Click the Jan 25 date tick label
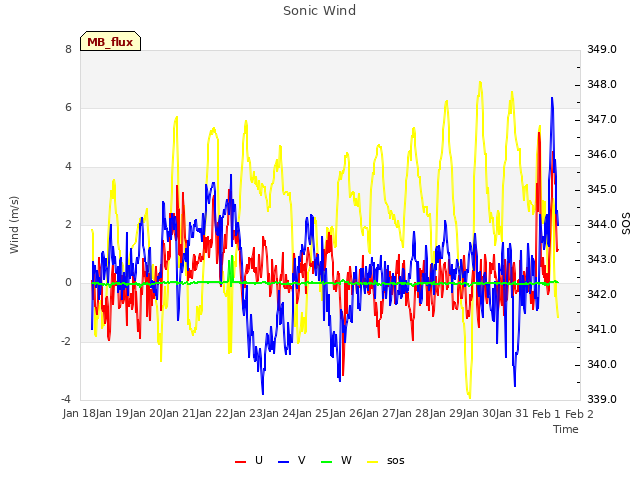The height and width of the screenshot is (480, 640). tap(313, 414)
